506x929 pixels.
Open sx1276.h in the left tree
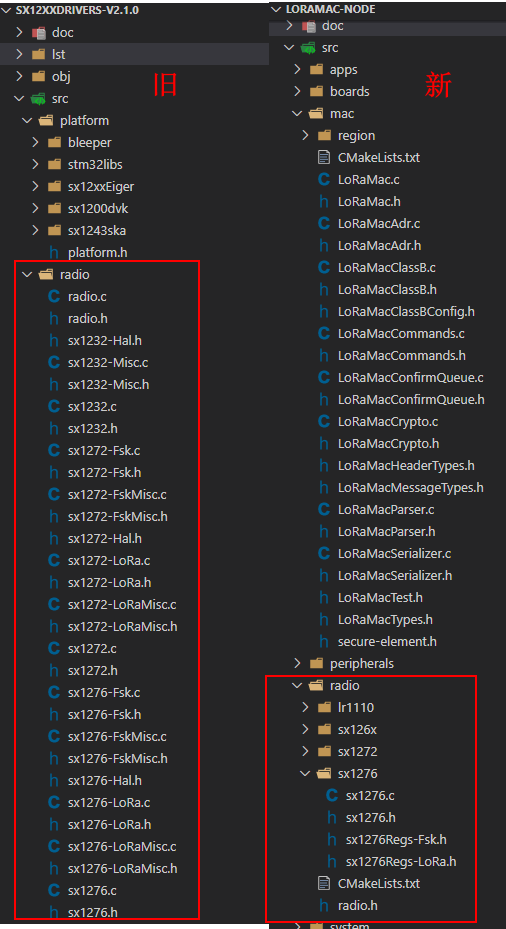pos(92,912)
